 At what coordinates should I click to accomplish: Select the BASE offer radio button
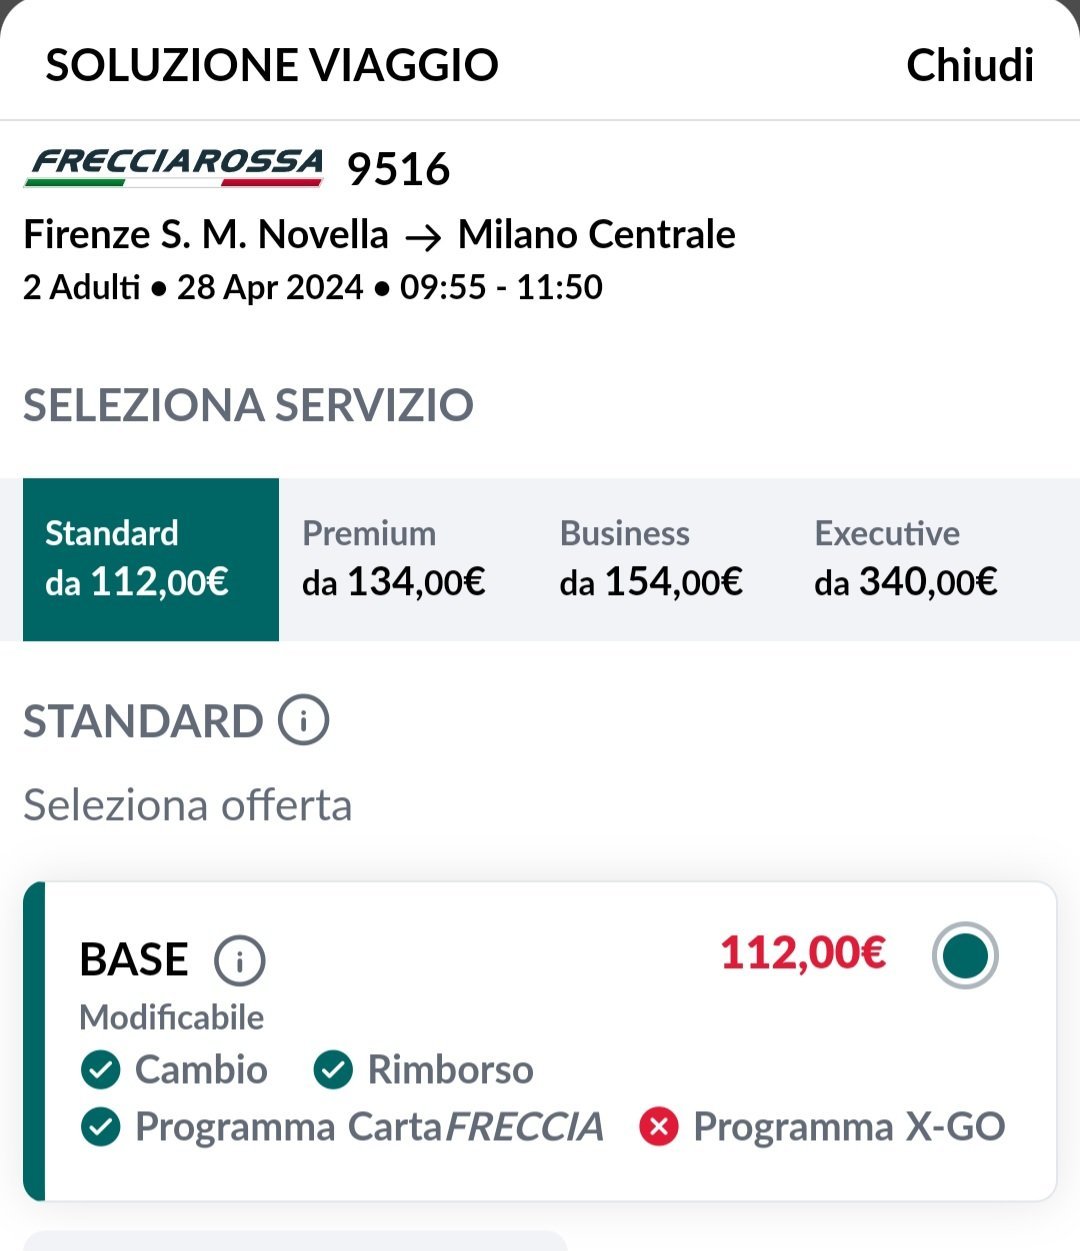[965, 955]
